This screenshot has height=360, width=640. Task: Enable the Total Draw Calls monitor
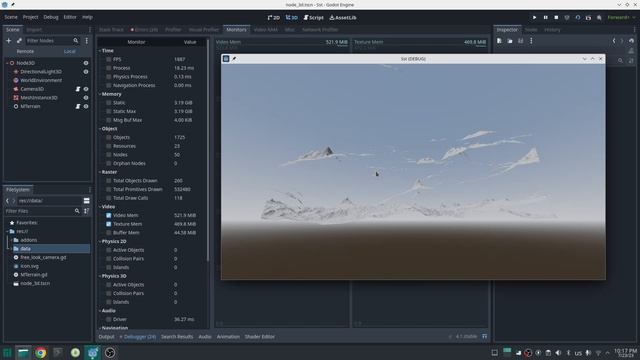[109, 198]
